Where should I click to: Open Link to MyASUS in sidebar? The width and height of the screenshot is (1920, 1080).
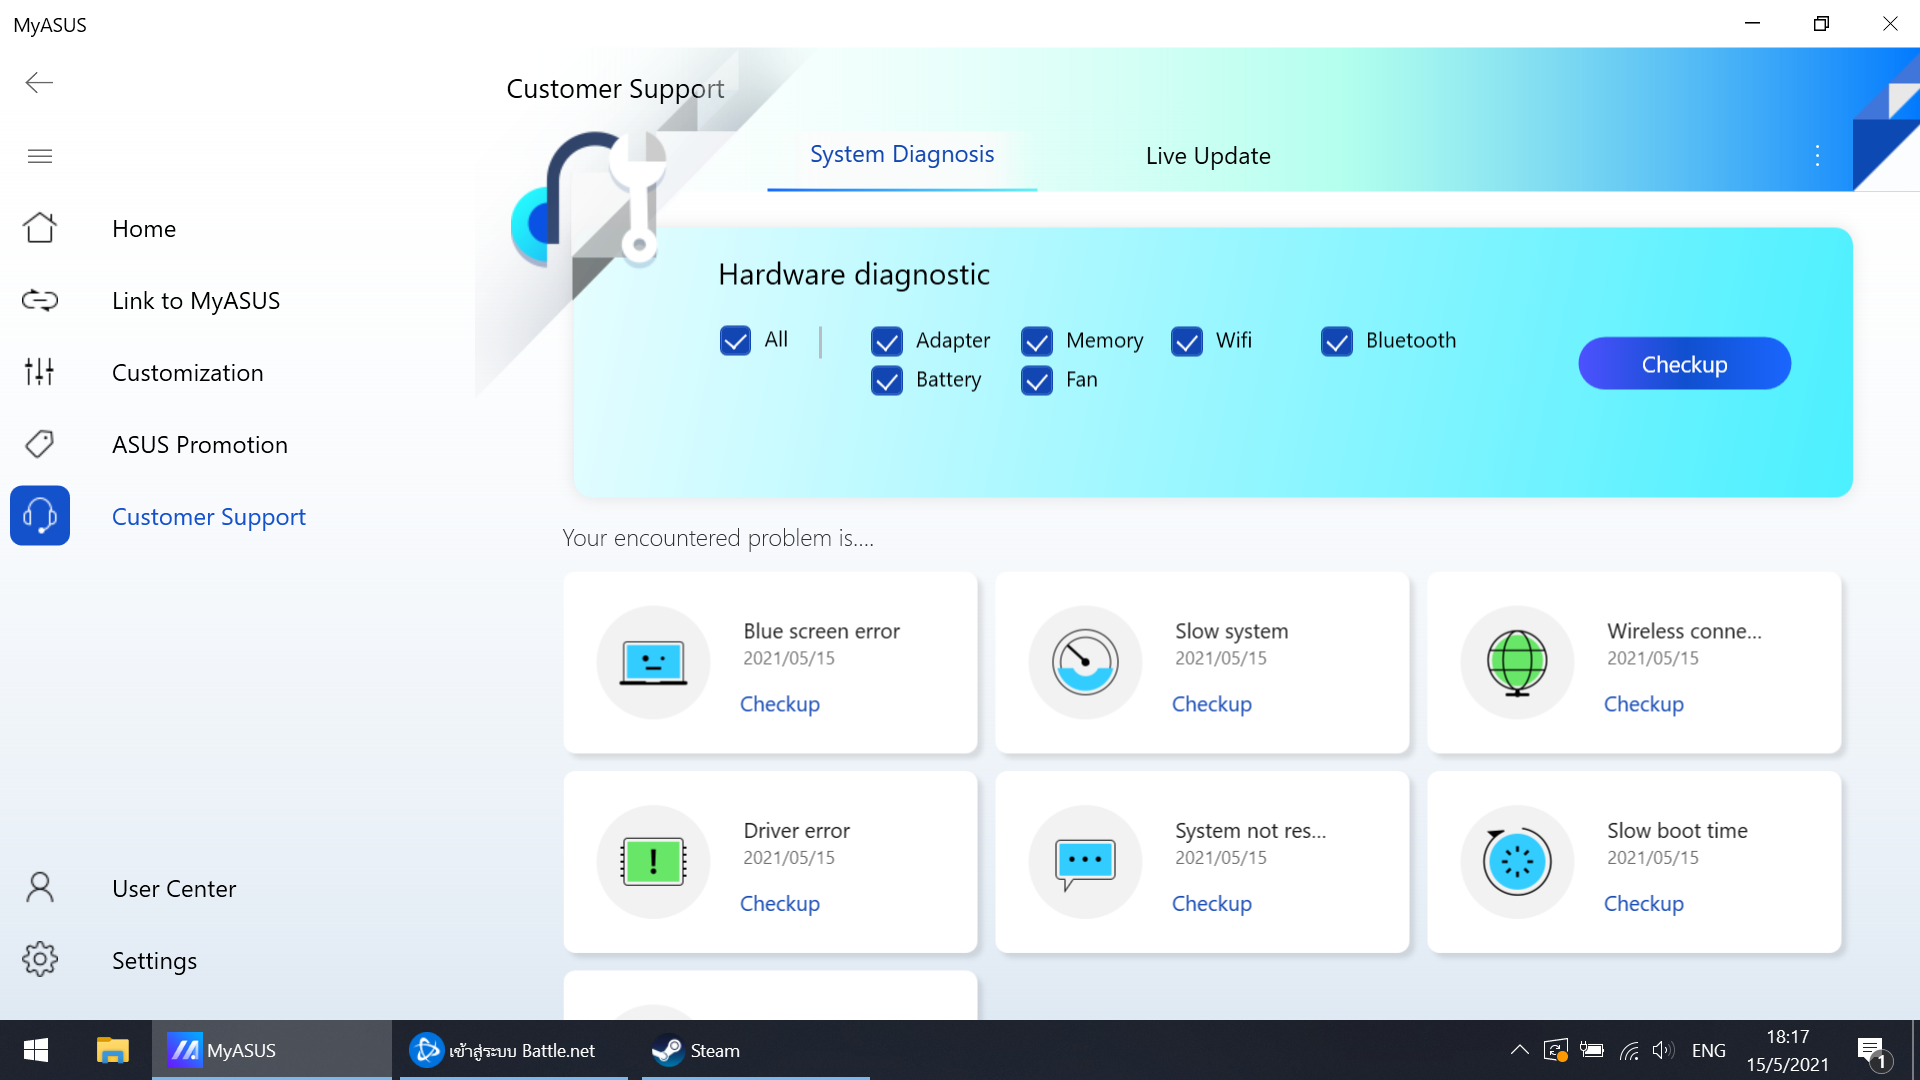click(x=196, y=301)
